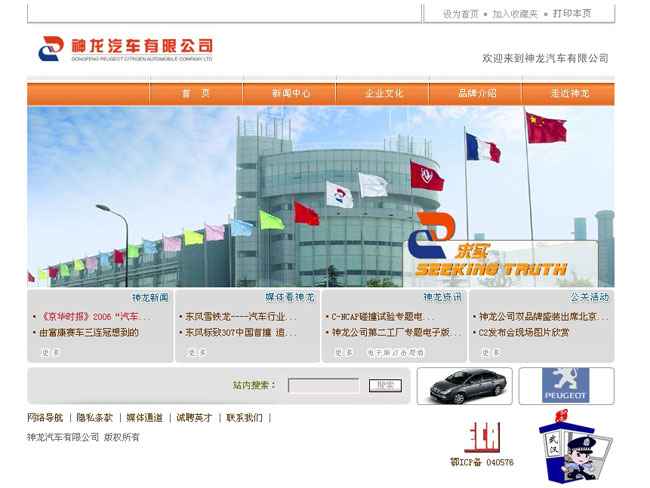The image size is (650, 488).
Task: Select 品牌介绍 in the navigation bar
Action: 476,94
